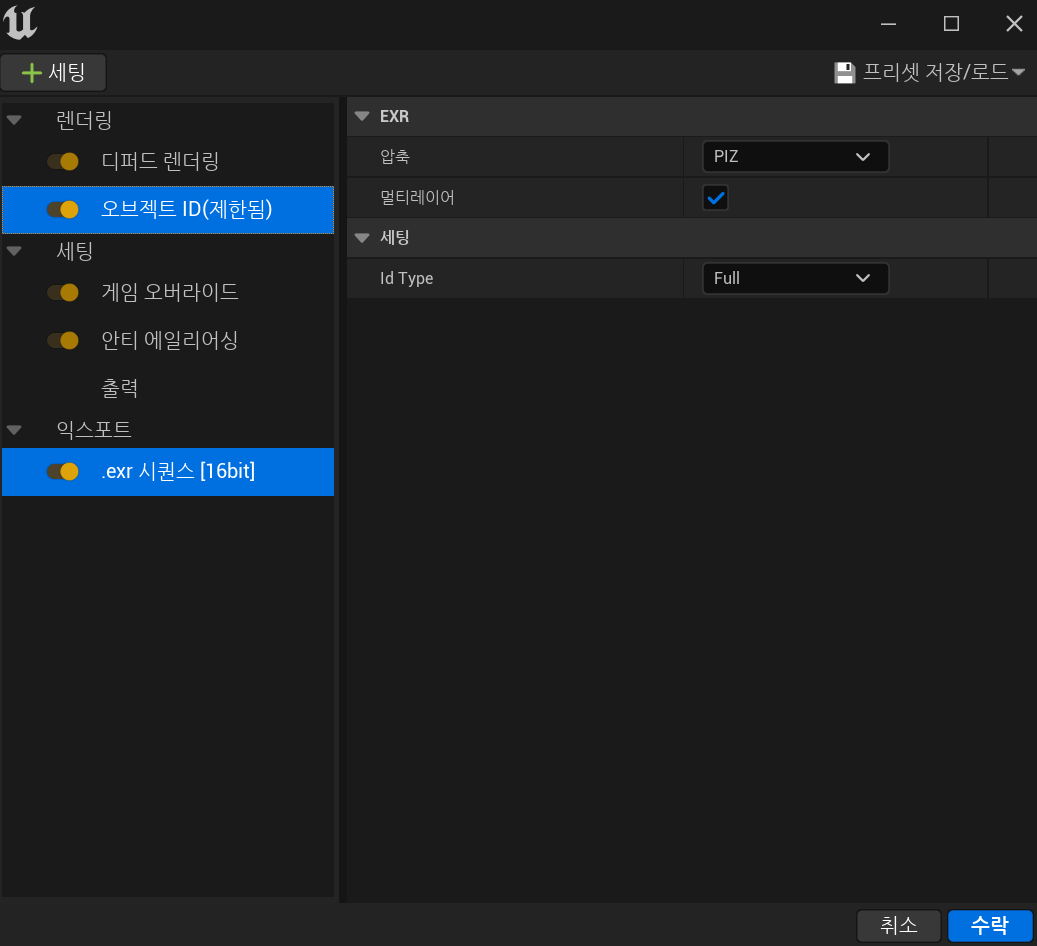This screenshot has width=1037, height=946.
Task: Click the 수락 button
Action: pyautogui.click(x=990, y=925)
